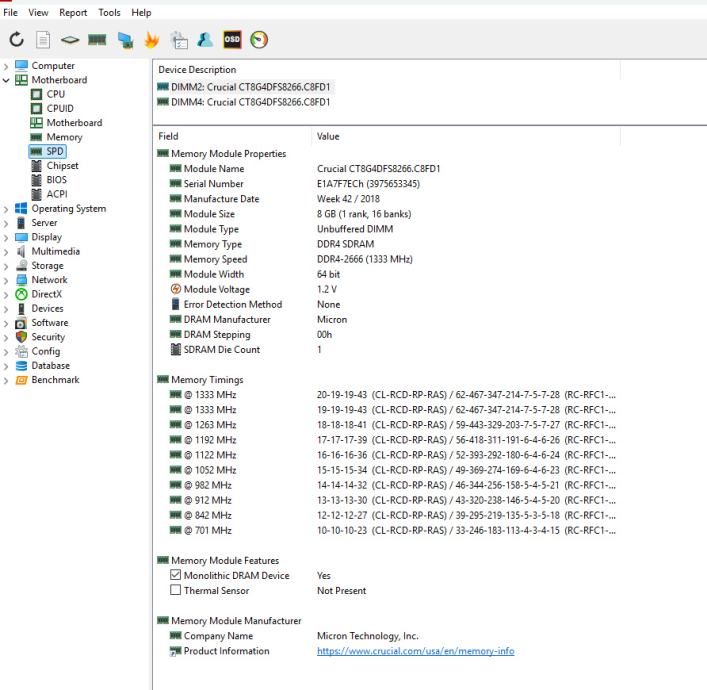
Task: Expand the Benchmark tree node
Action: (x=9, y=380)
